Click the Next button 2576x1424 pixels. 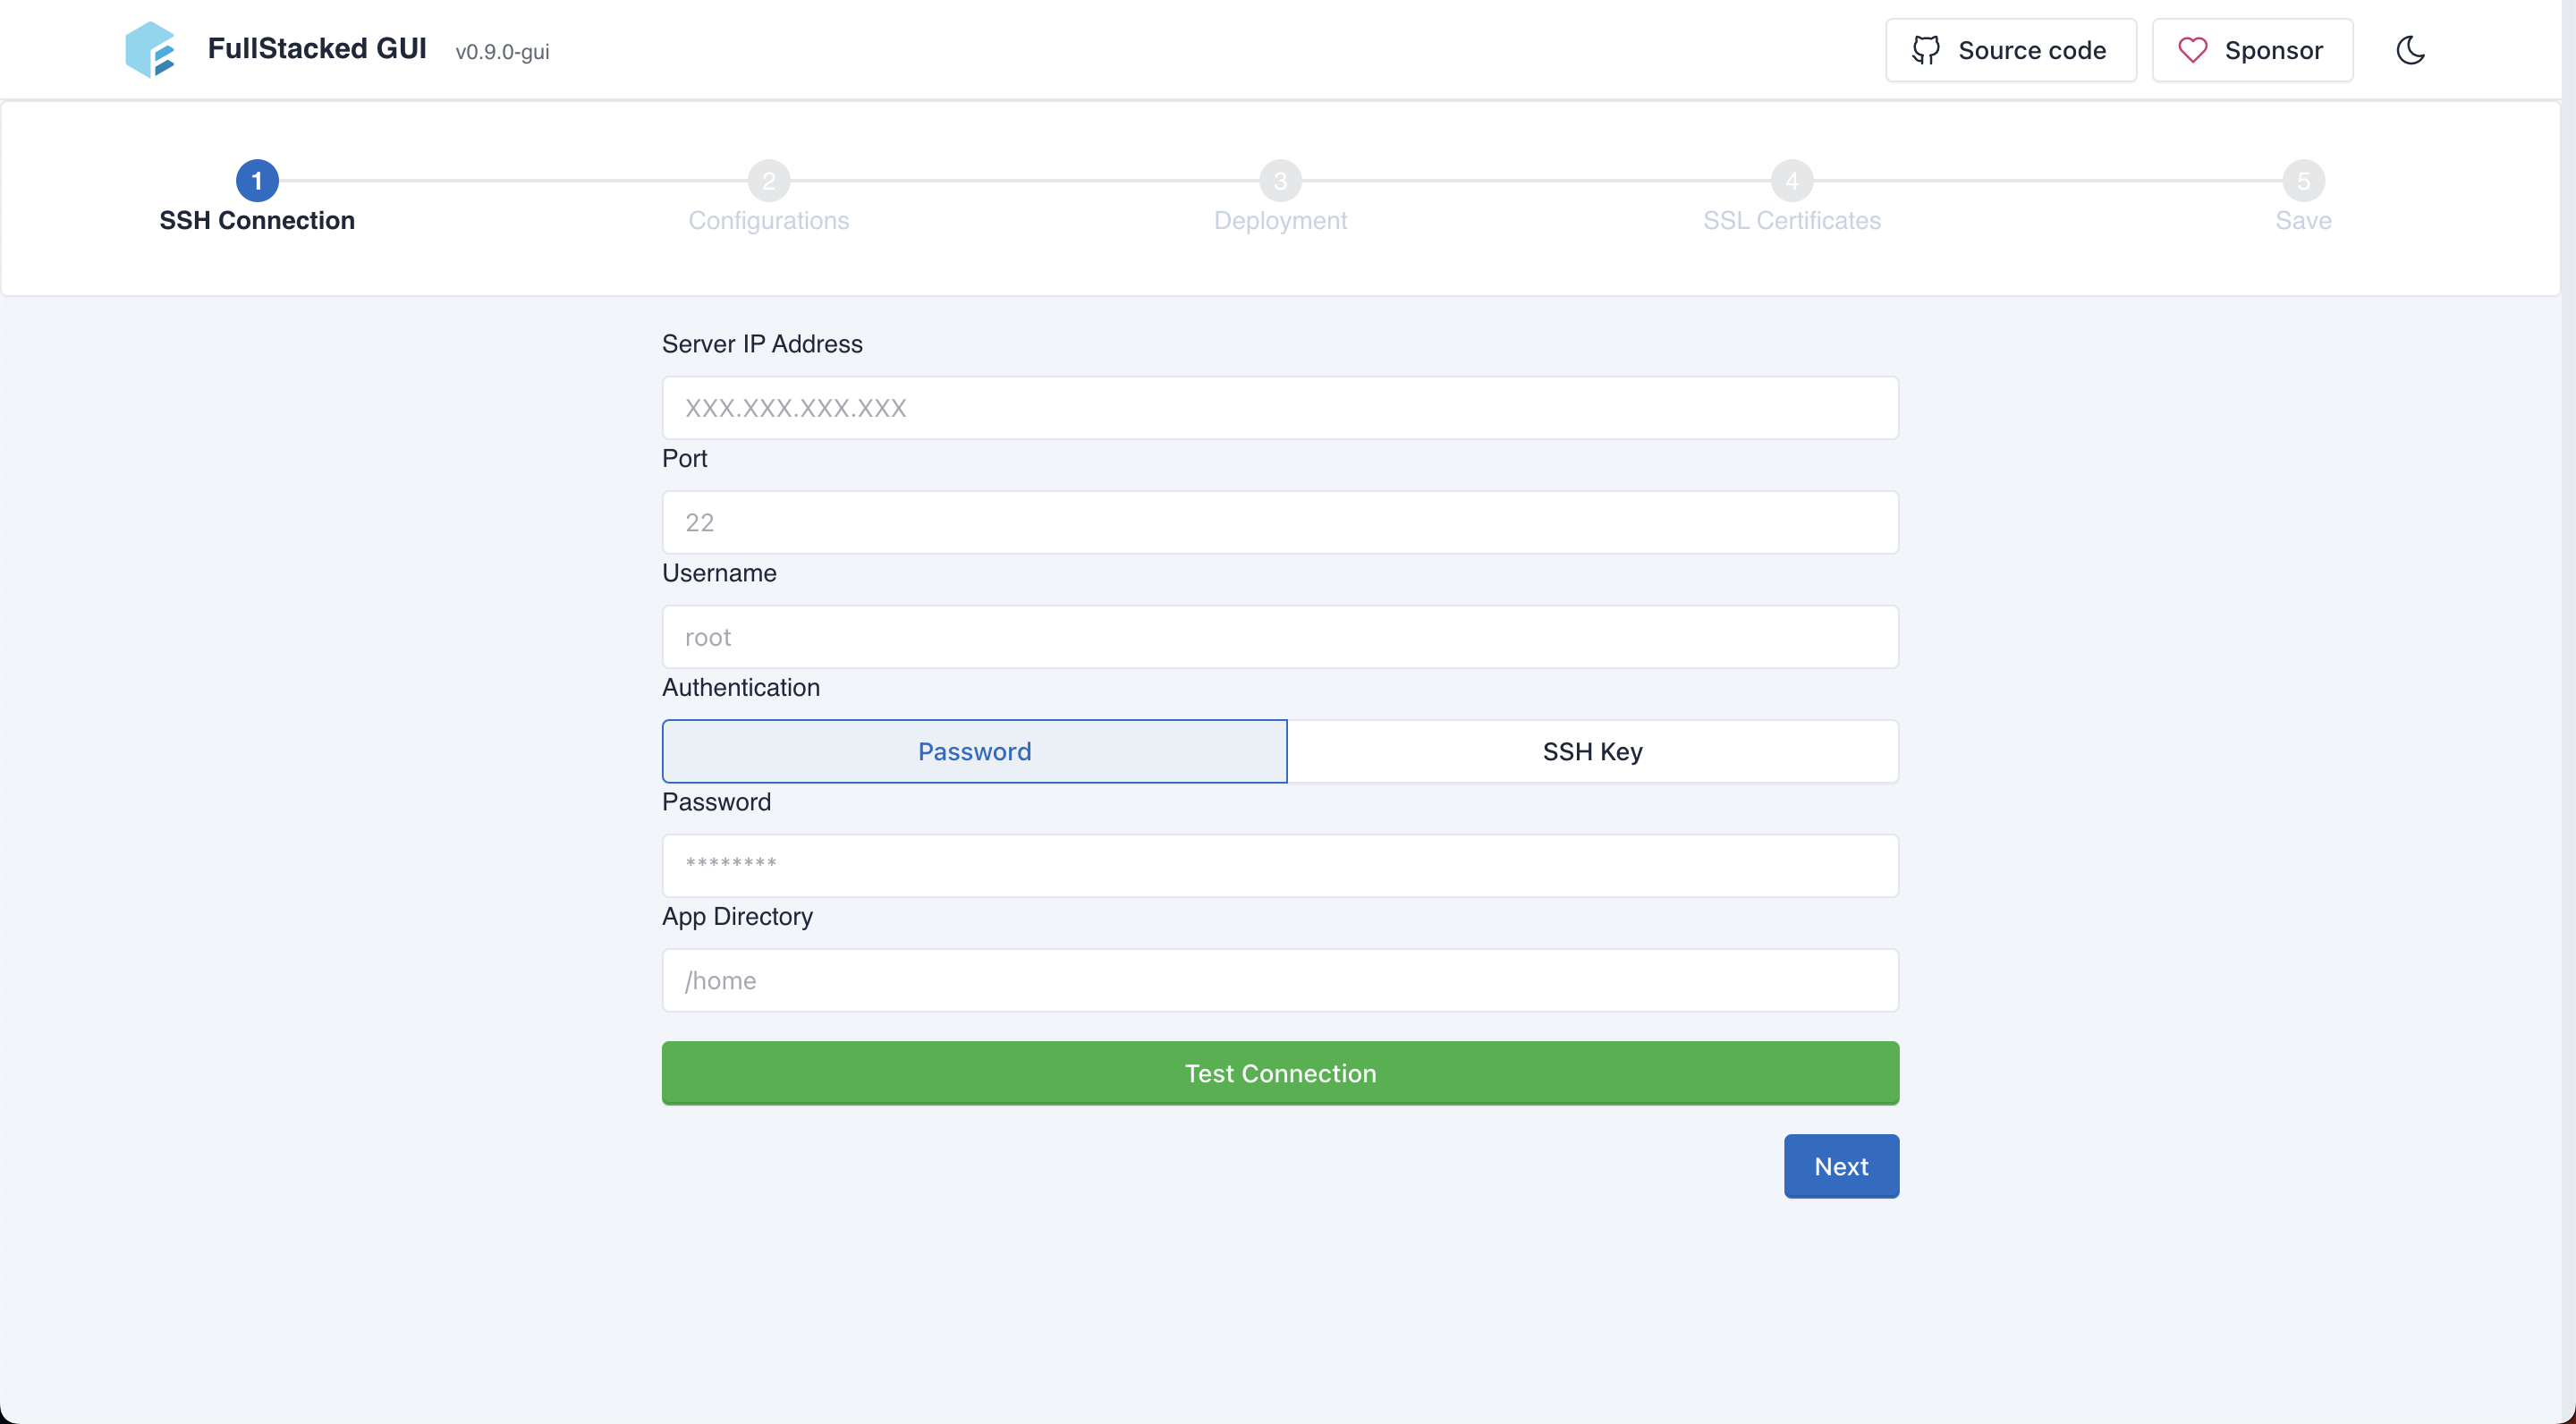pyautogui.click(x=1840, y=1166)
